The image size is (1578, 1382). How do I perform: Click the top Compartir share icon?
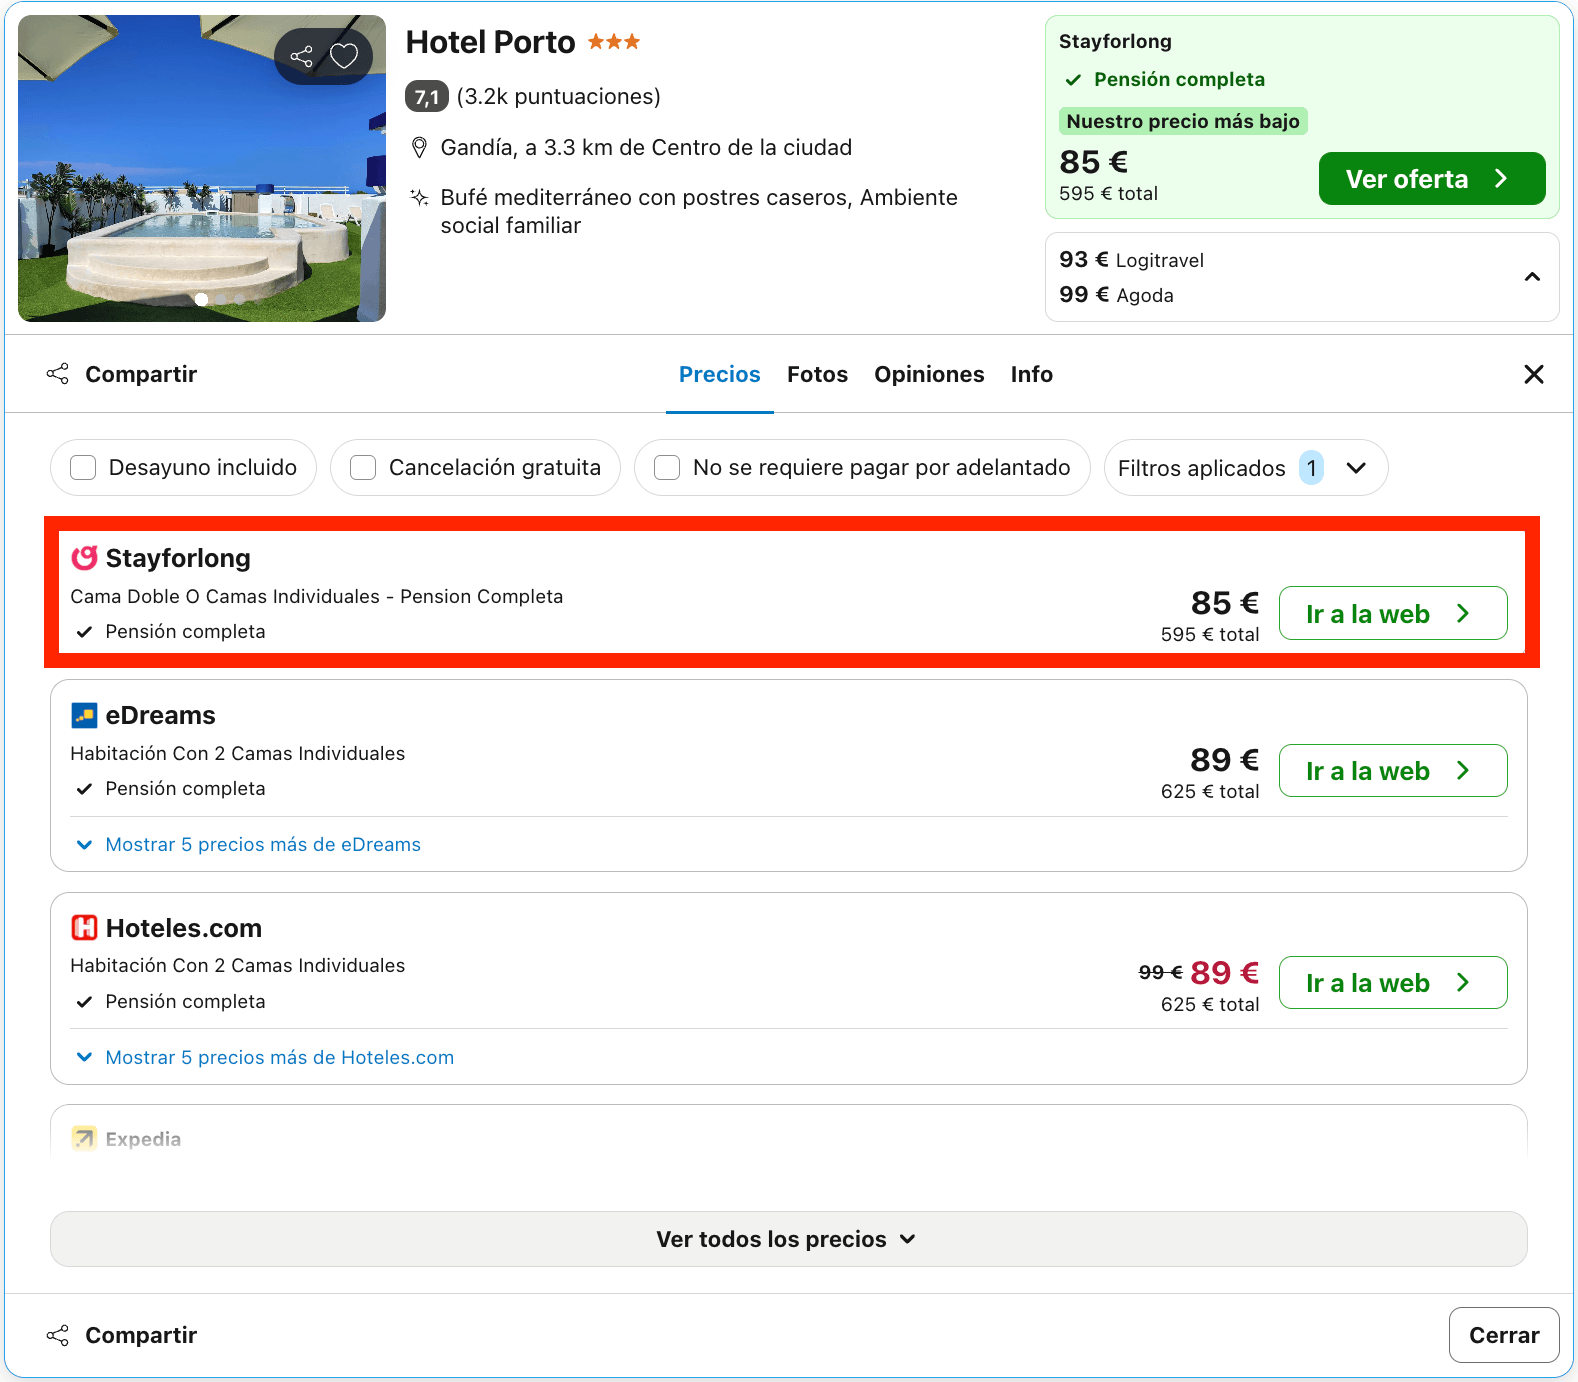point(58,374)
